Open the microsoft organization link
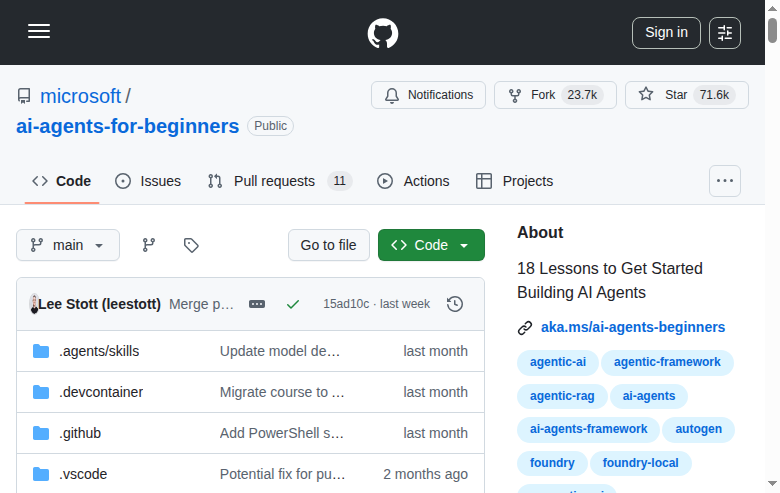The height and width of the screenshot is (493, 780). click(x=80, y=96)
